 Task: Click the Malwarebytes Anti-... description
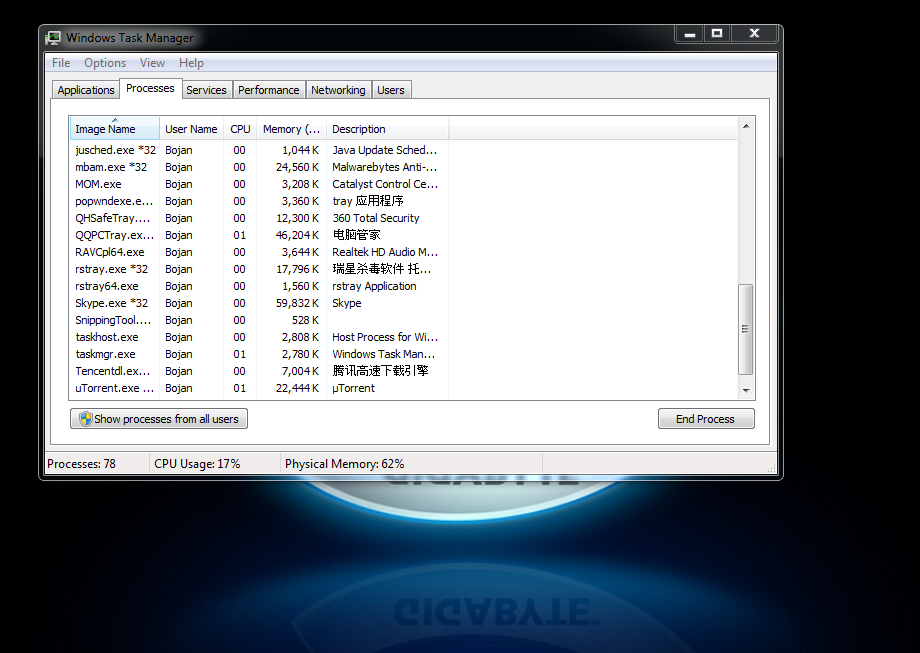click(x=384, y=167)
